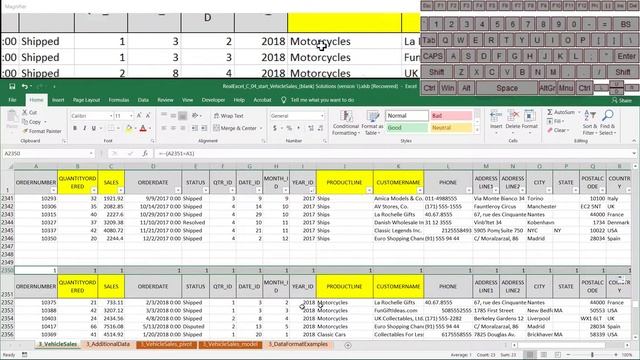
Task: Open the font size 11 dropdown
Action: pos(131,116)
